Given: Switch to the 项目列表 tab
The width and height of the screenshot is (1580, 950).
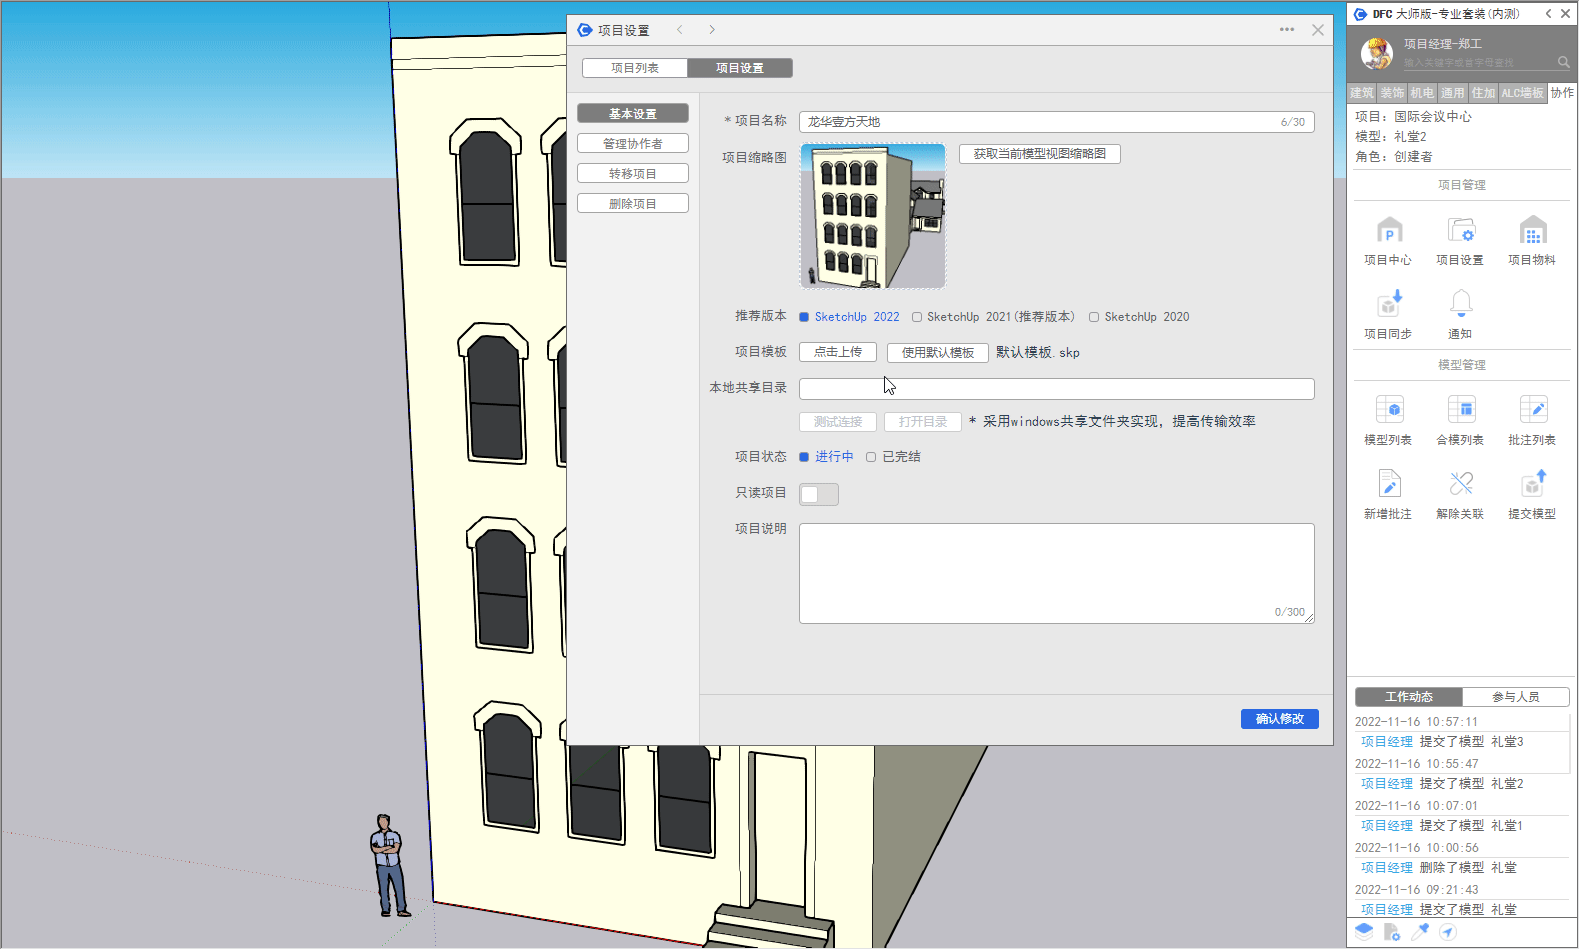Looking at the screenshot, I should (x=635, y=68).
